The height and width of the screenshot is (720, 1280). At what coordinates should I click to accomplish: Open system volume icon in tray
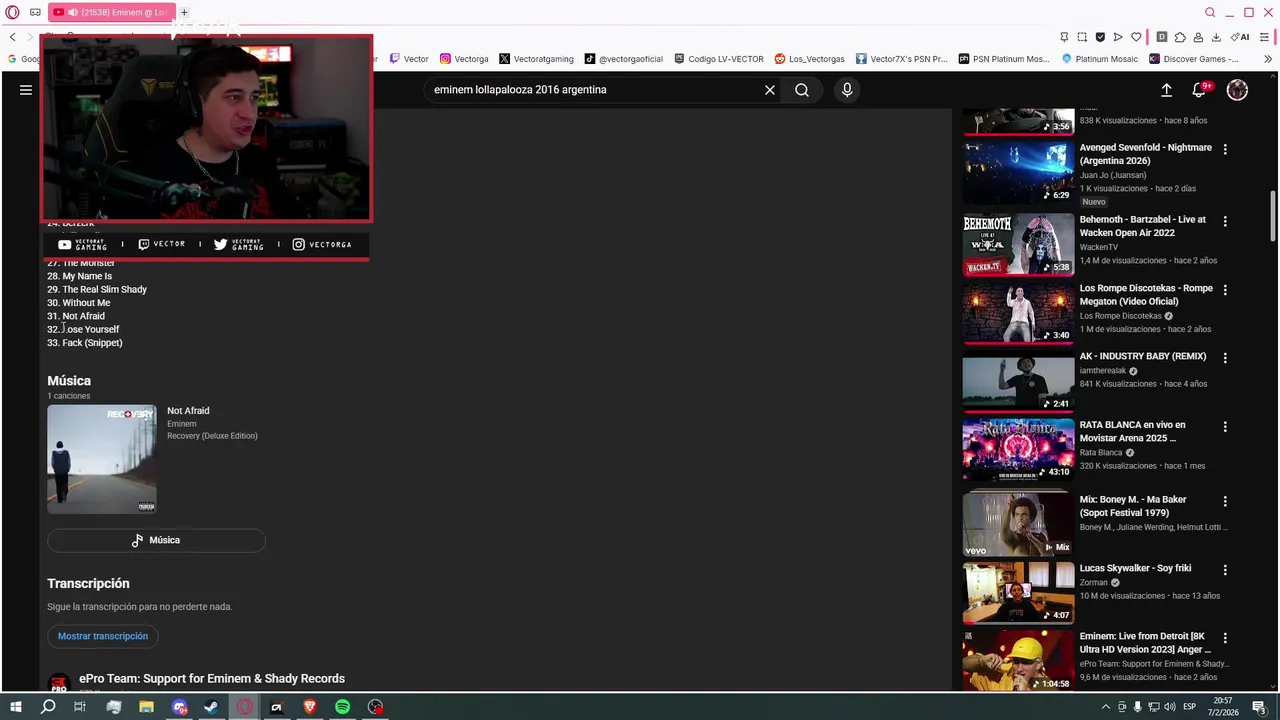point(1170,707)
